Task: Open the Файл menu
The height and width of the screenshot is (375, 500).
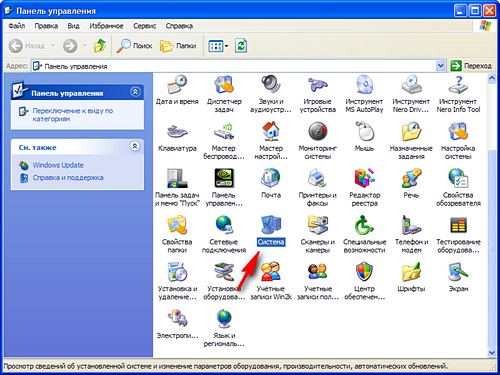Action: point(17,26)
